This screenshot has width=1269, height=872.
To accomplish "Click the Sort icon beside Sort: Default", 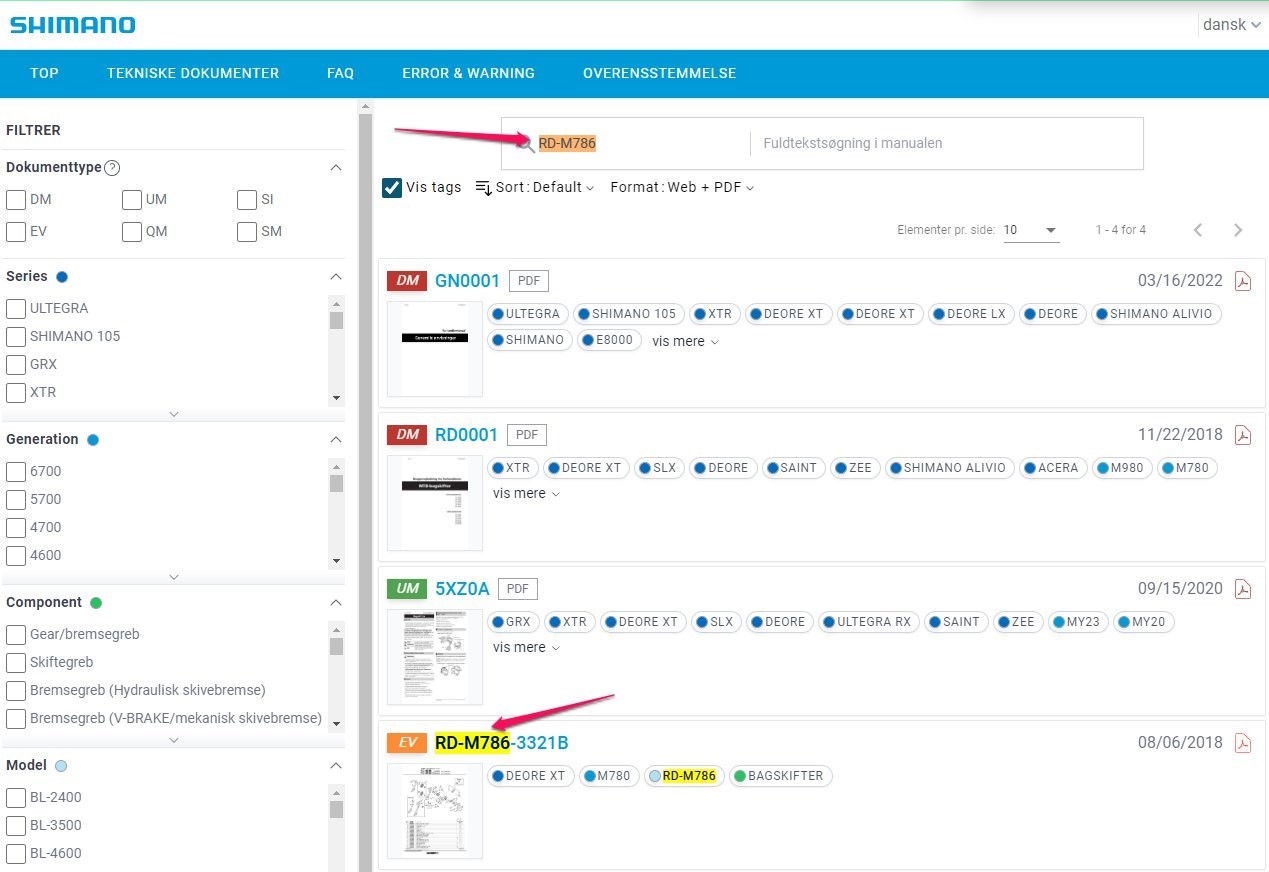I will coord(484,187).
